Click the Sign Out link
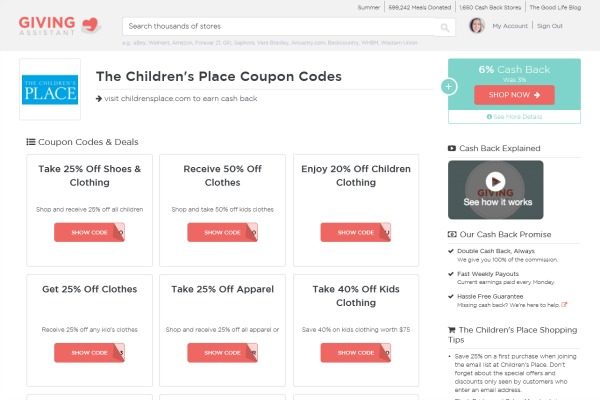The width and height of the screenshot is (600, 400). tap(549, 26)
